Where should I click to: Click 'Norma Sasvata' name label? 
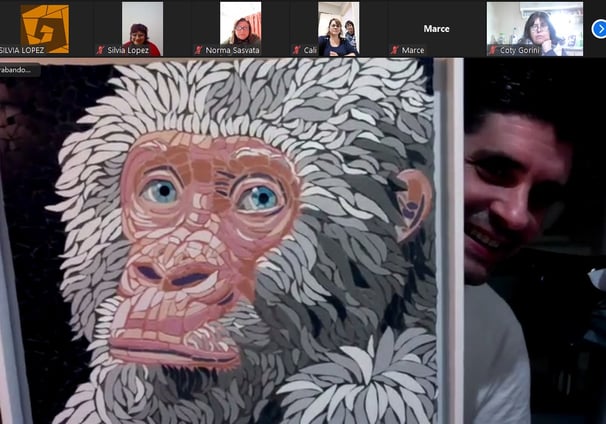[232, 50]
